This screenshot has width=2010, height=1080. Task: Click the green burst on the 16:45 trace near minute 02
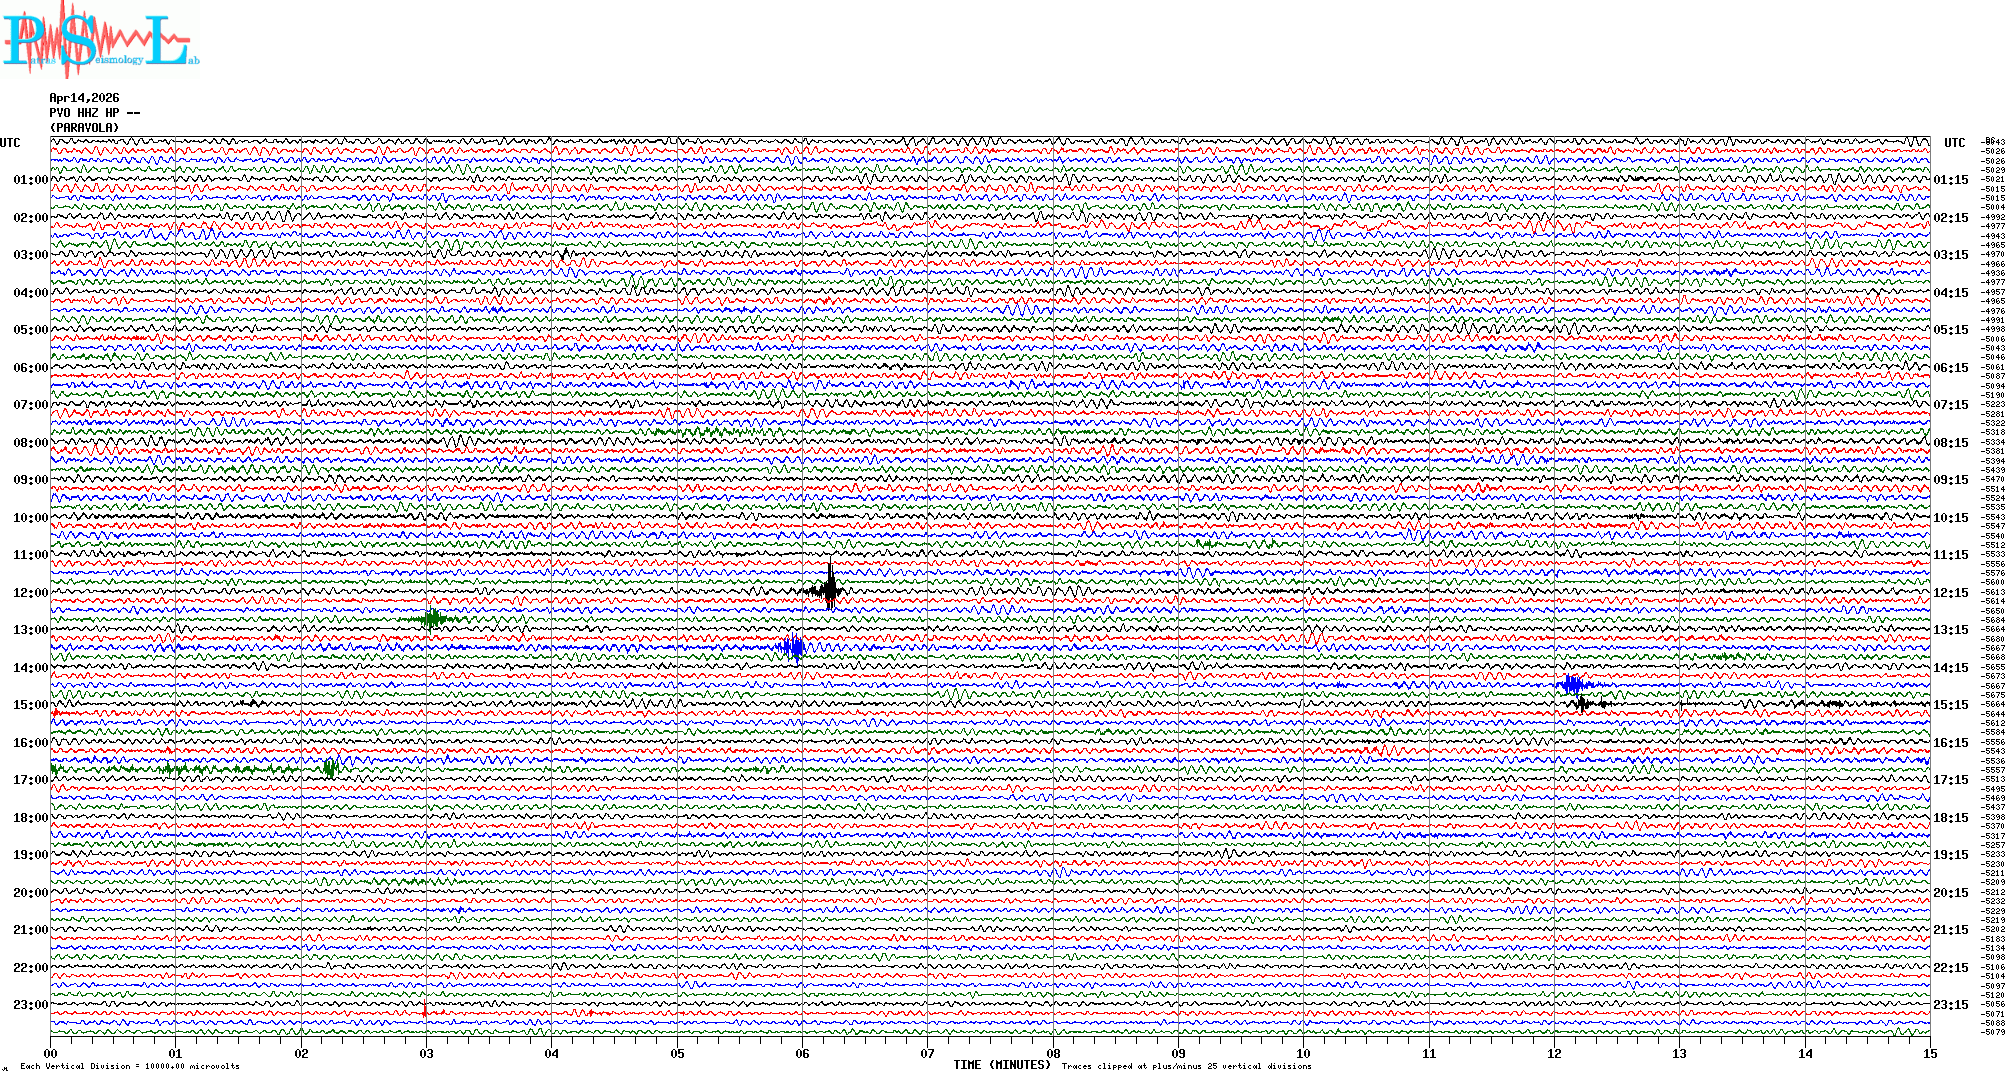pos(331,768)
